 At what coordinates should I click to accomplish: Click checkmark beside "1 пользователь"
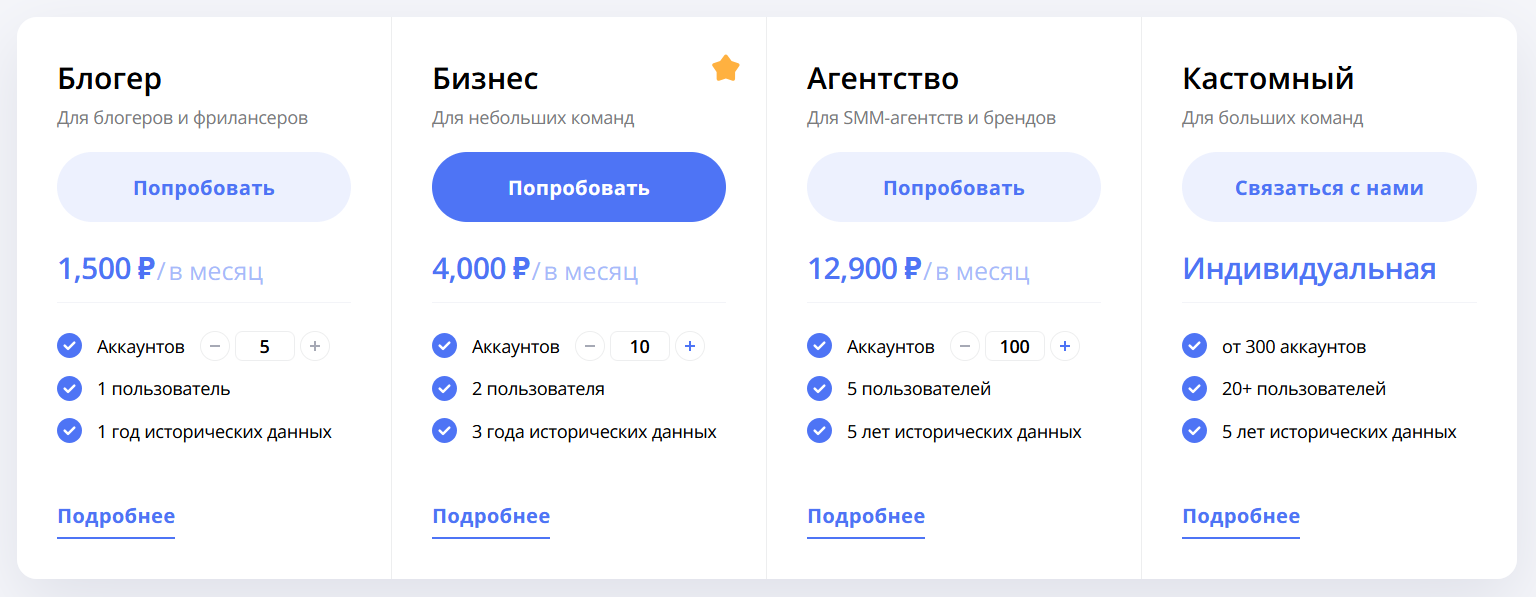pyautogui.click(x=69, y=388)
